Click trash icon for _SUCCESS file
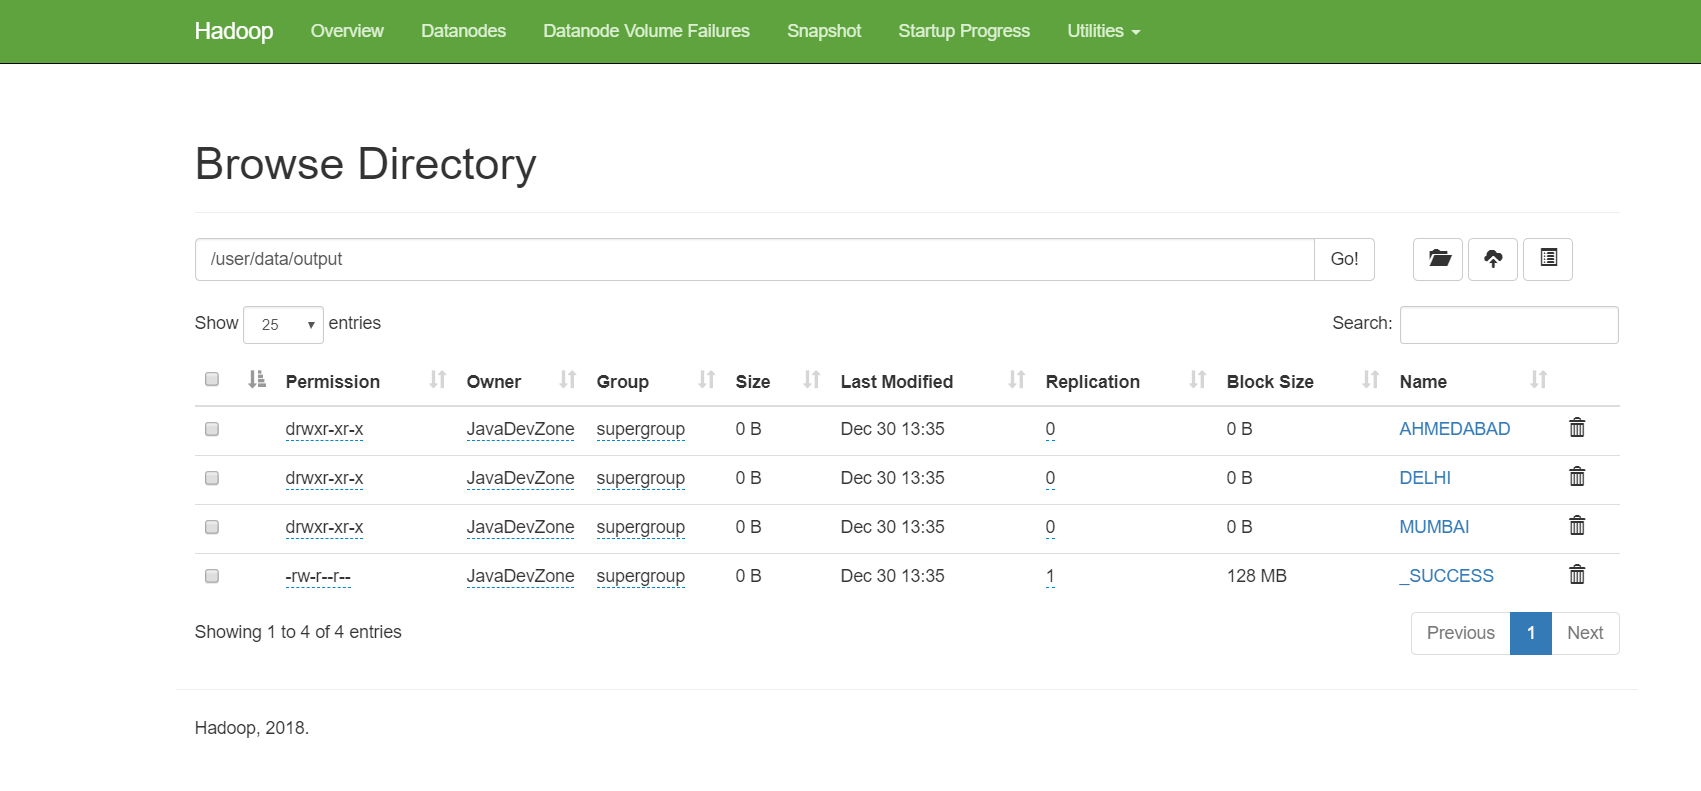The image size is (1701, 791). point(1576,575)
